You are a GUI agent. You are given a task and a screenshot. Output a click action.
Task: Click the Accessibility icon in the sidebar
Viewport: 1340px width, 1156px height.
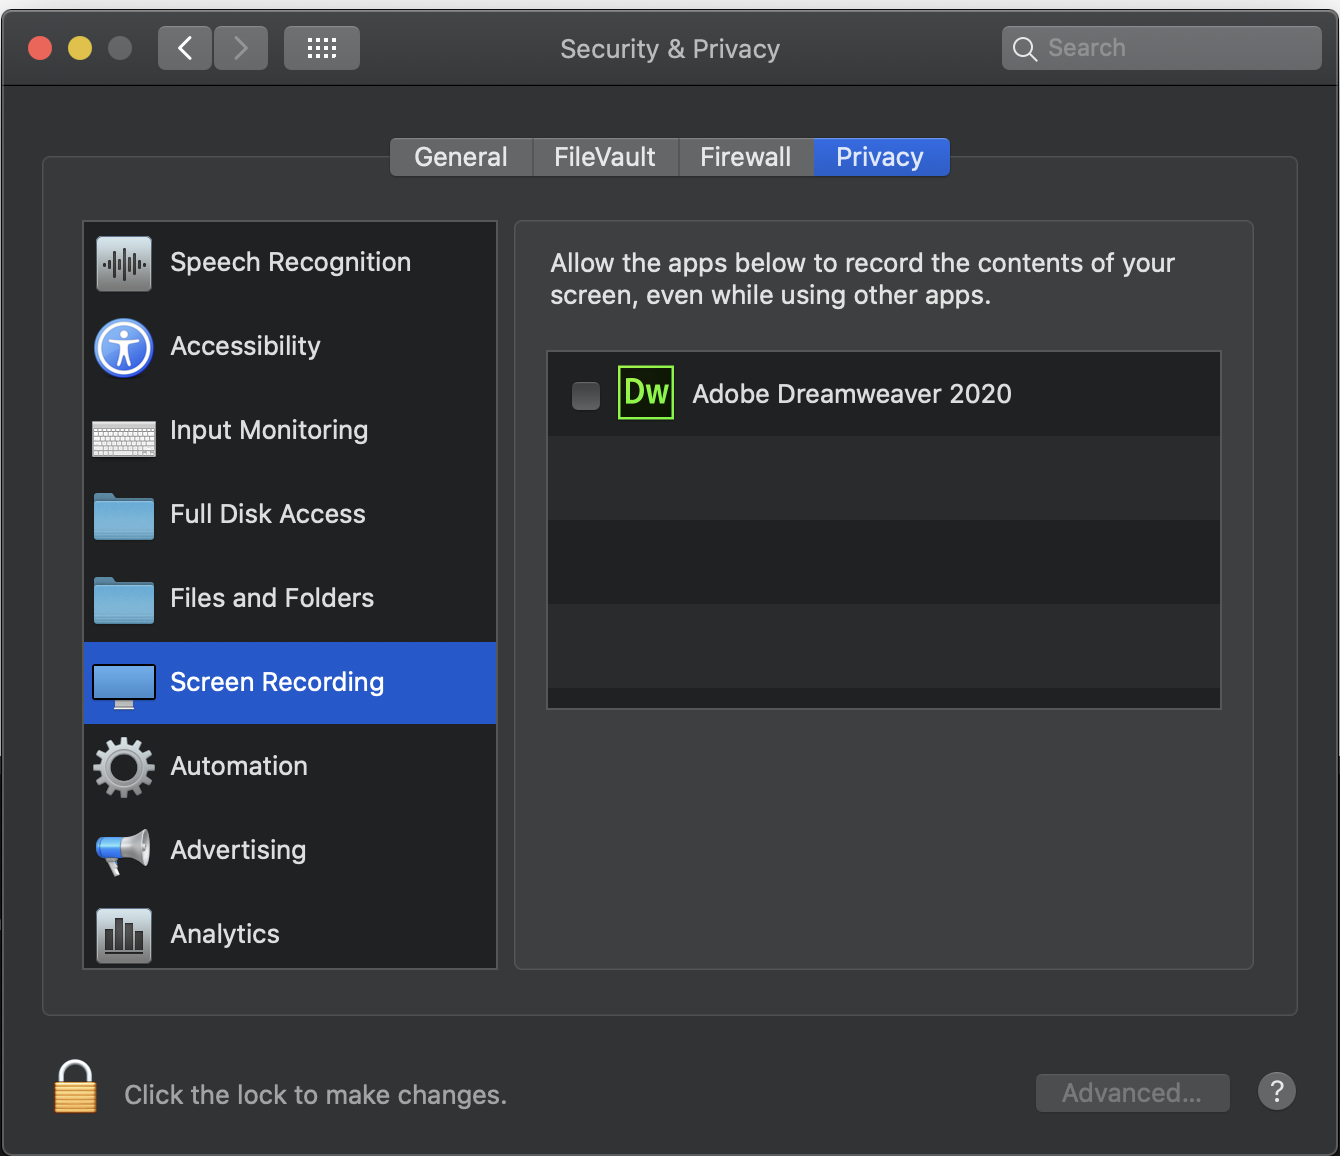click(123, 348)
